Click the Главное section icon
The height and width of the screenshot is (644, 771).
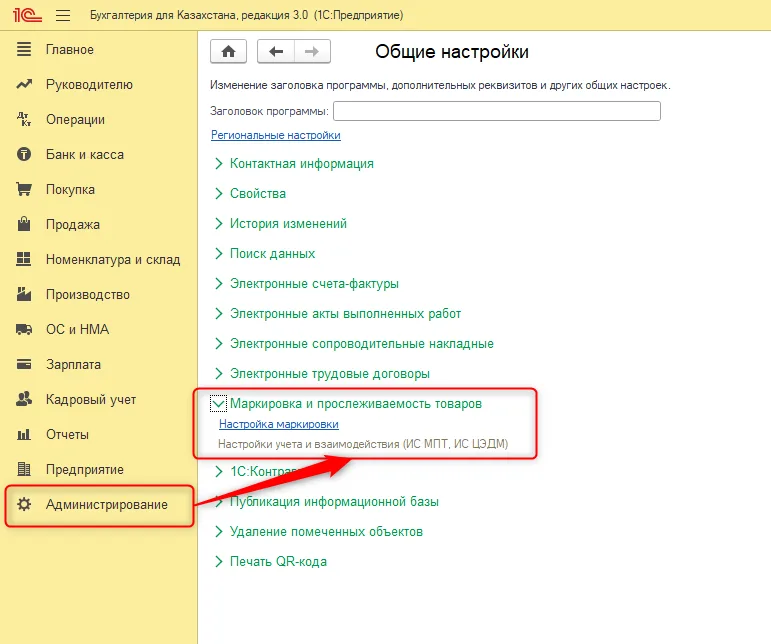click(24, 49)
